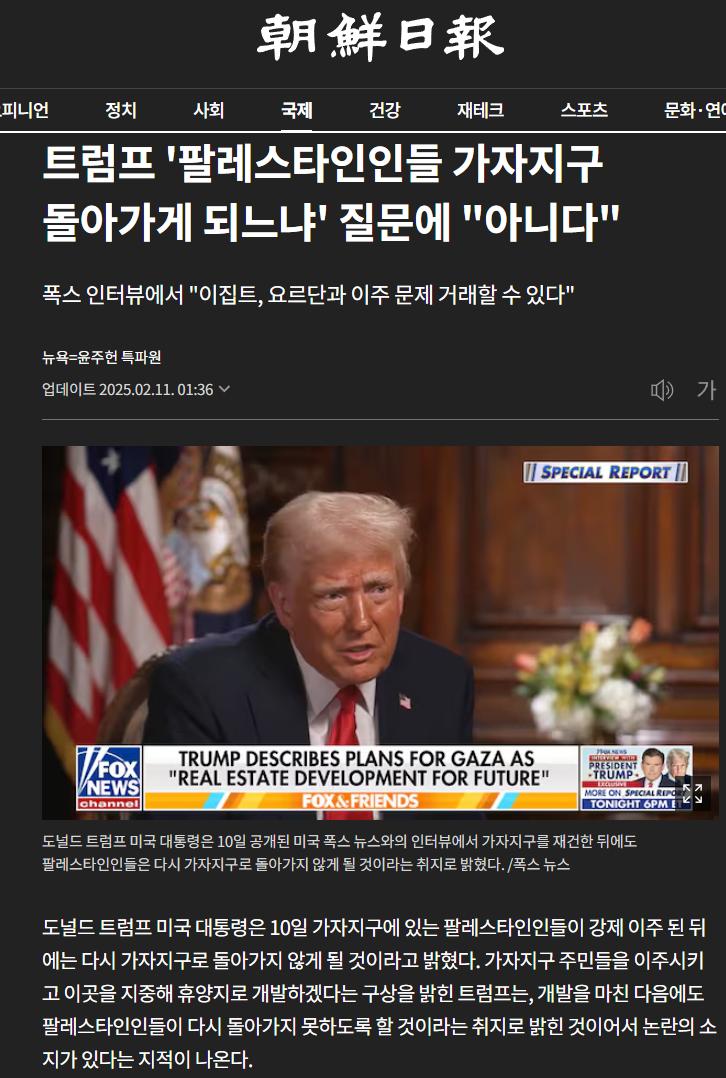Open the 재테크 section

point(481,110)
